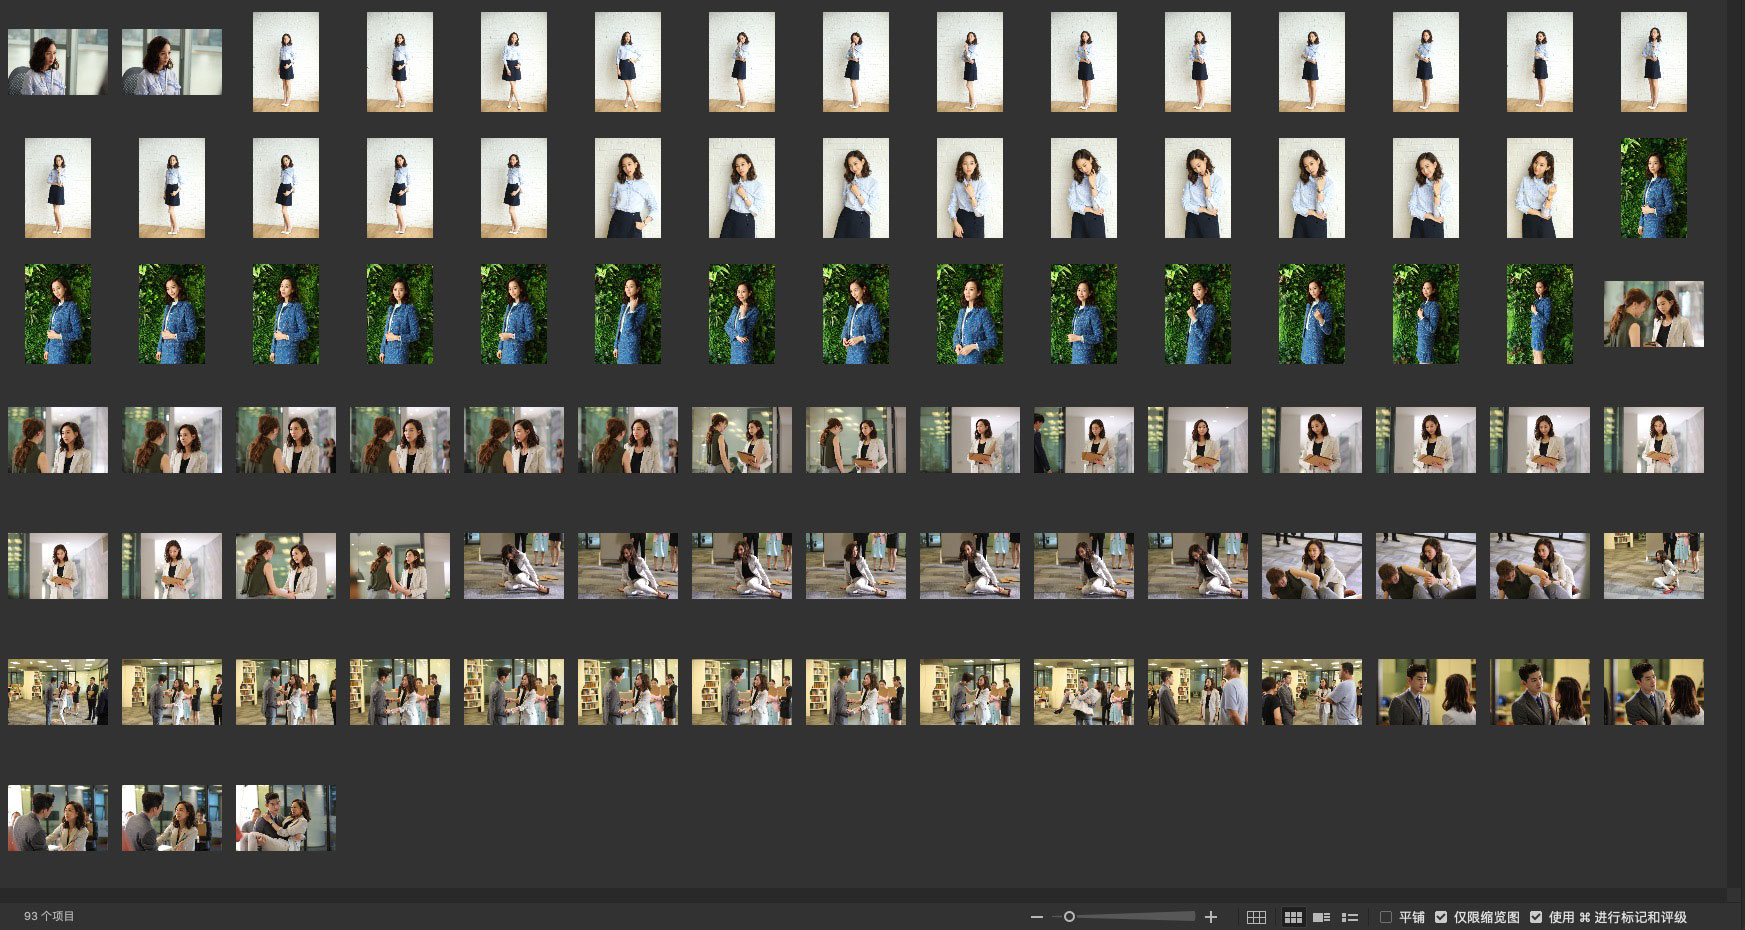1745x930 pixels.
Task: Uncheck the 仅限缩览图 checkbox
Action: (x=1441, y=917)
